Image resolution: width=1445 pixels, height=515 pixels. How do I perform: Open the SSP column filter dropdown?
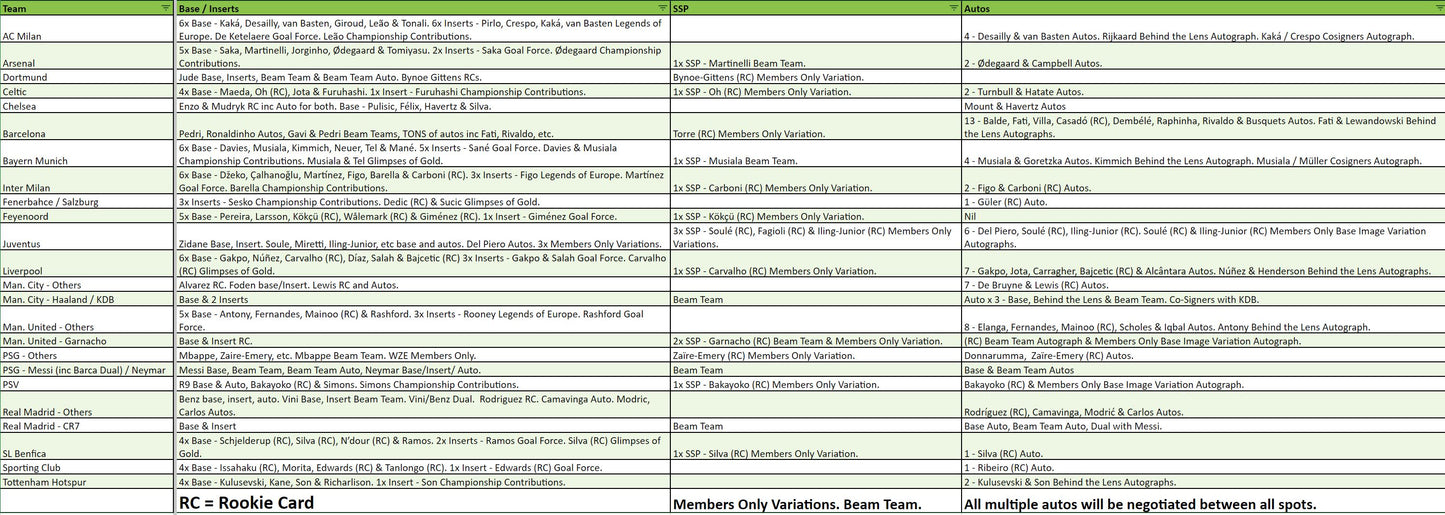pos(953,7)
